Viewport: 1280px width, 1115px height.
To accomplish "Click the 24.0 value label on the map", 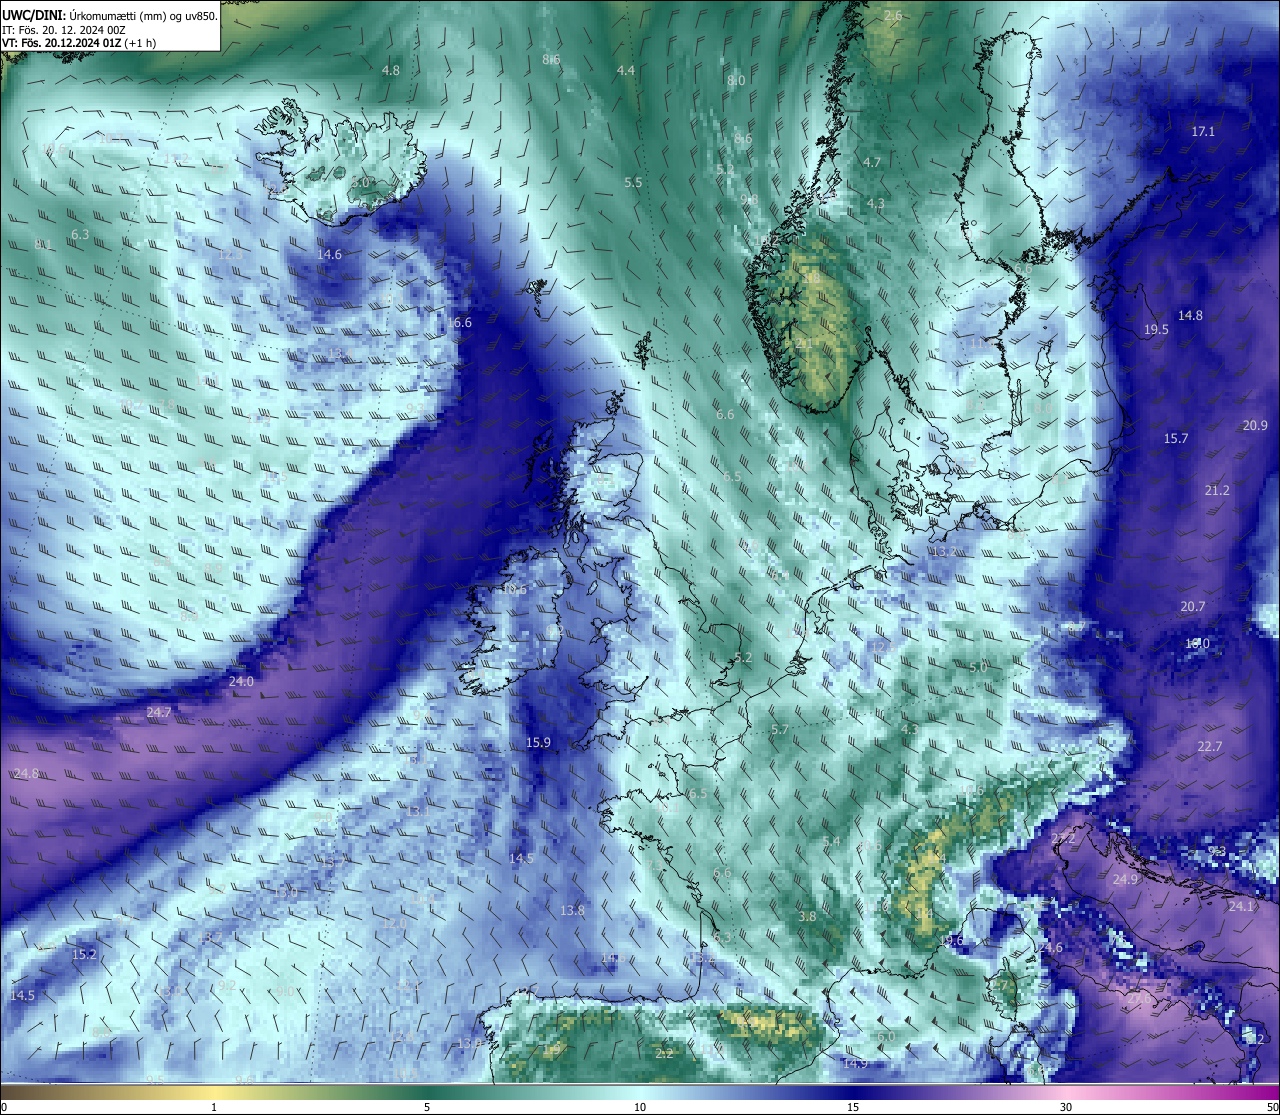I will [x=241, y=681].
